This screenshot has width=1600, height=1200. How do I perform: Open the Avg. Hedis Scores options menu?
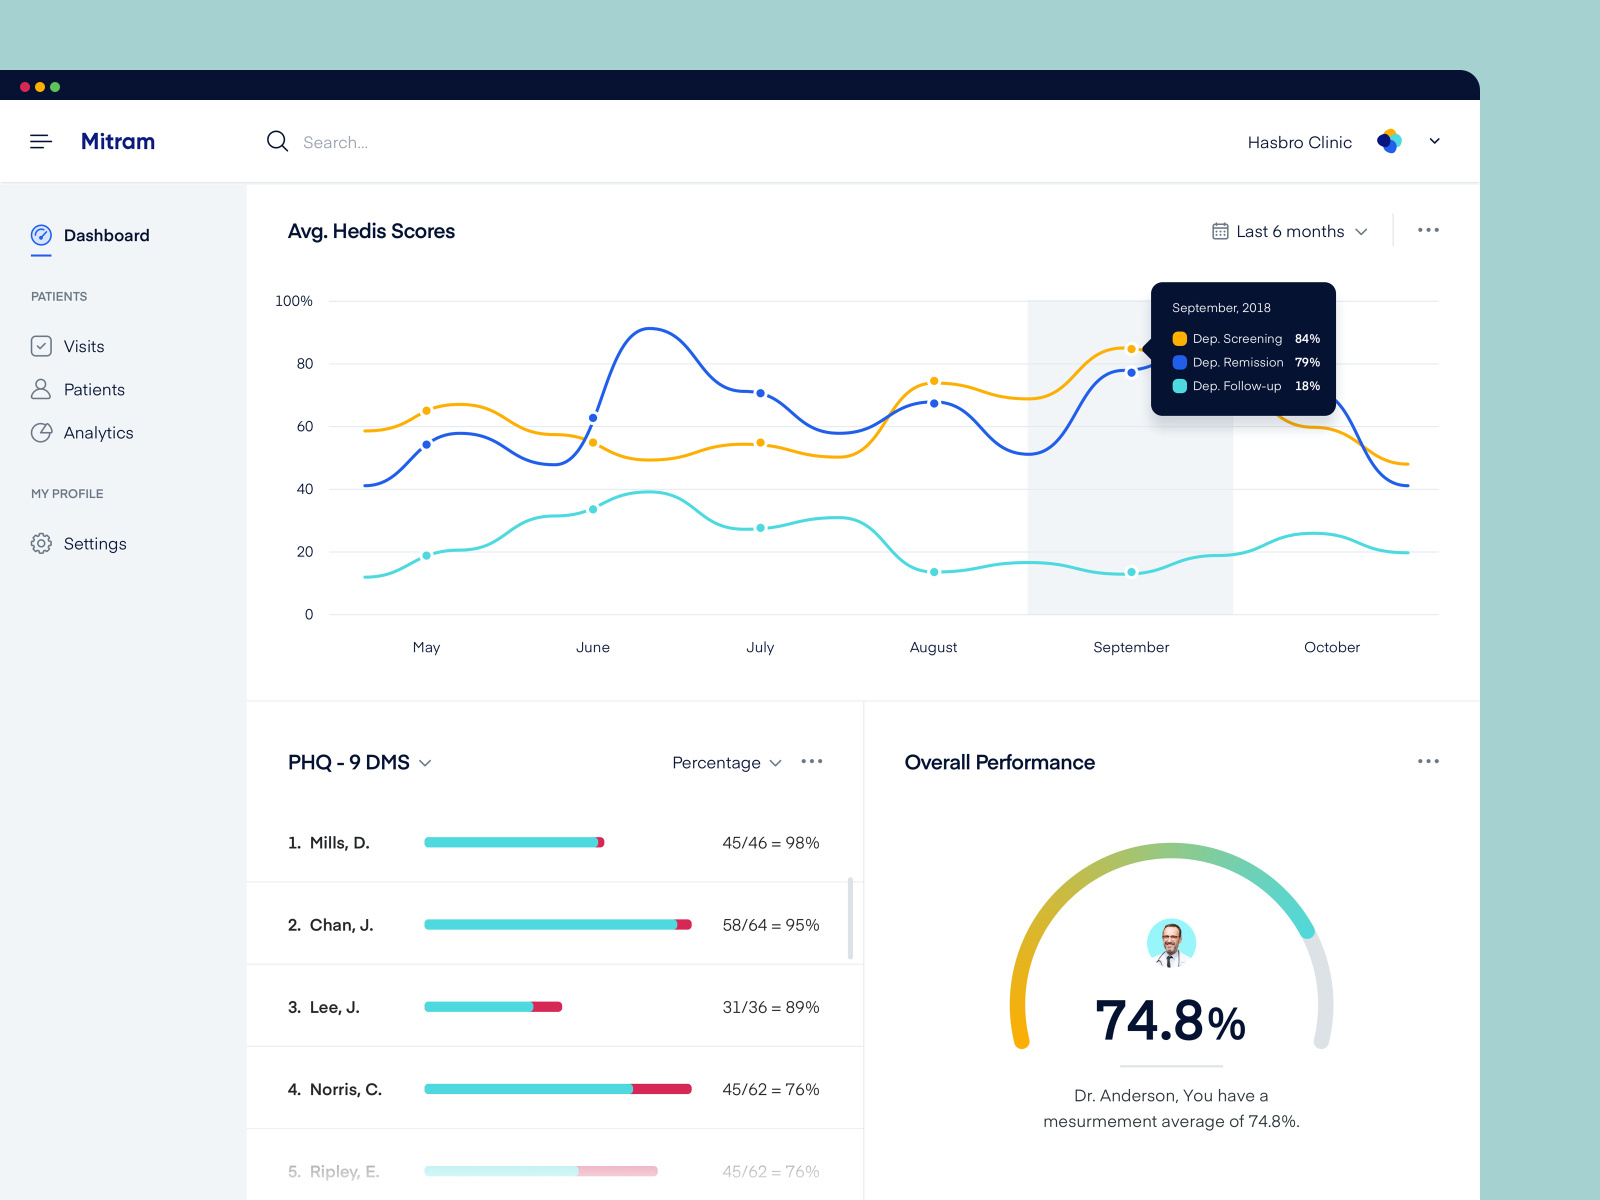tap(1428, 230)
